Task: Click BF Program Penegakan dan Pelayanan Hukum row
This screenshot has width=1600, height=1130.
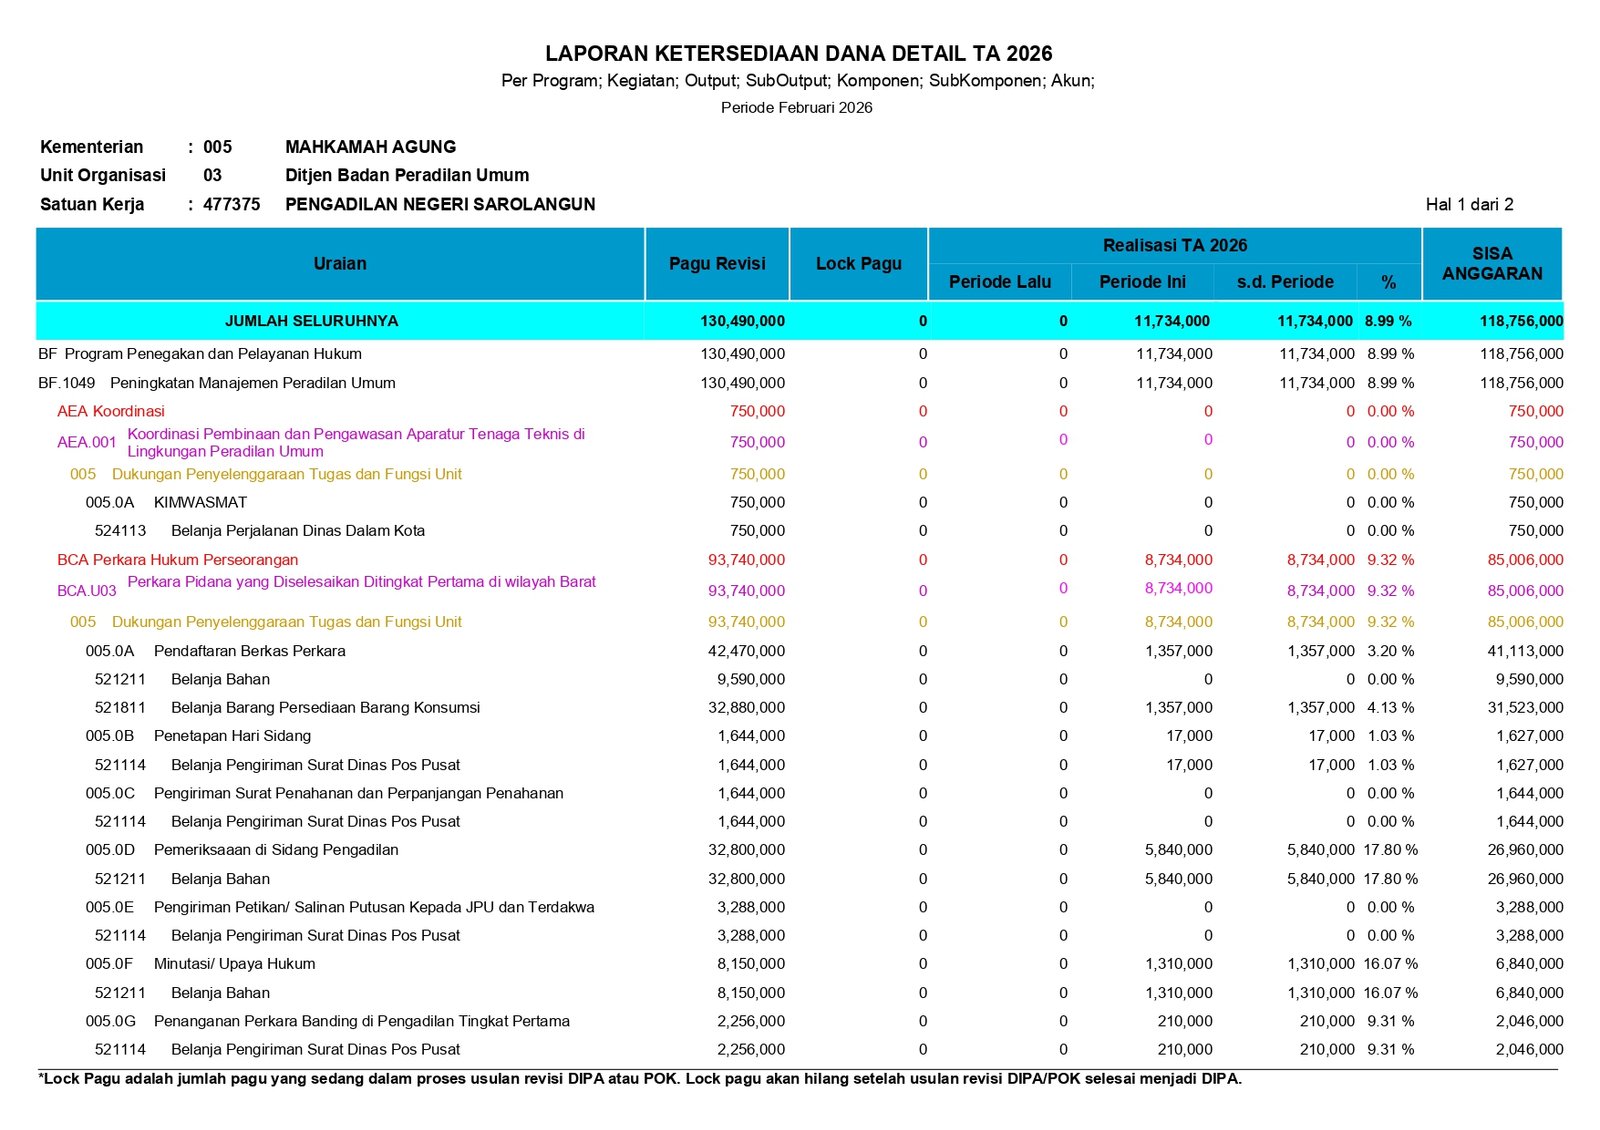Action: [200, 354]
